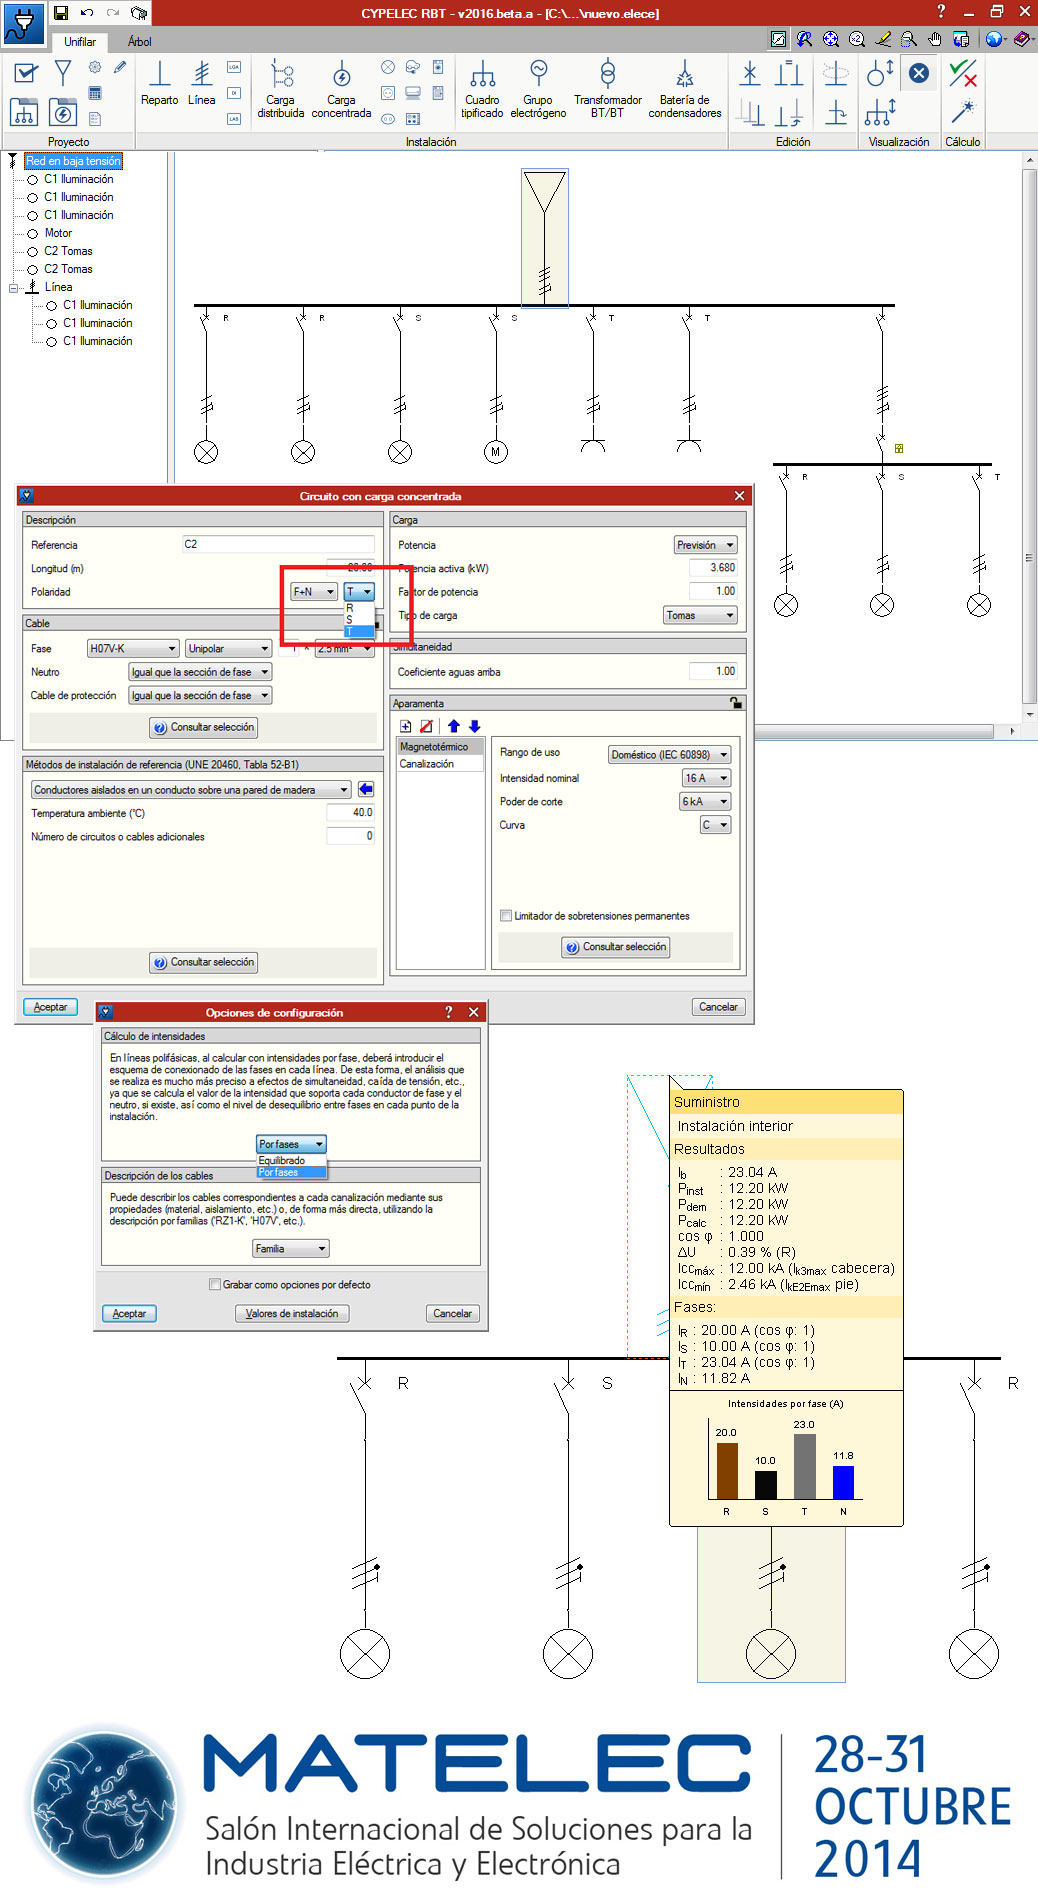The height and width of the screenshot is (1904, 1038).
Task: Click the padlock icon in Aparamenta header
Action: [736, 703]
